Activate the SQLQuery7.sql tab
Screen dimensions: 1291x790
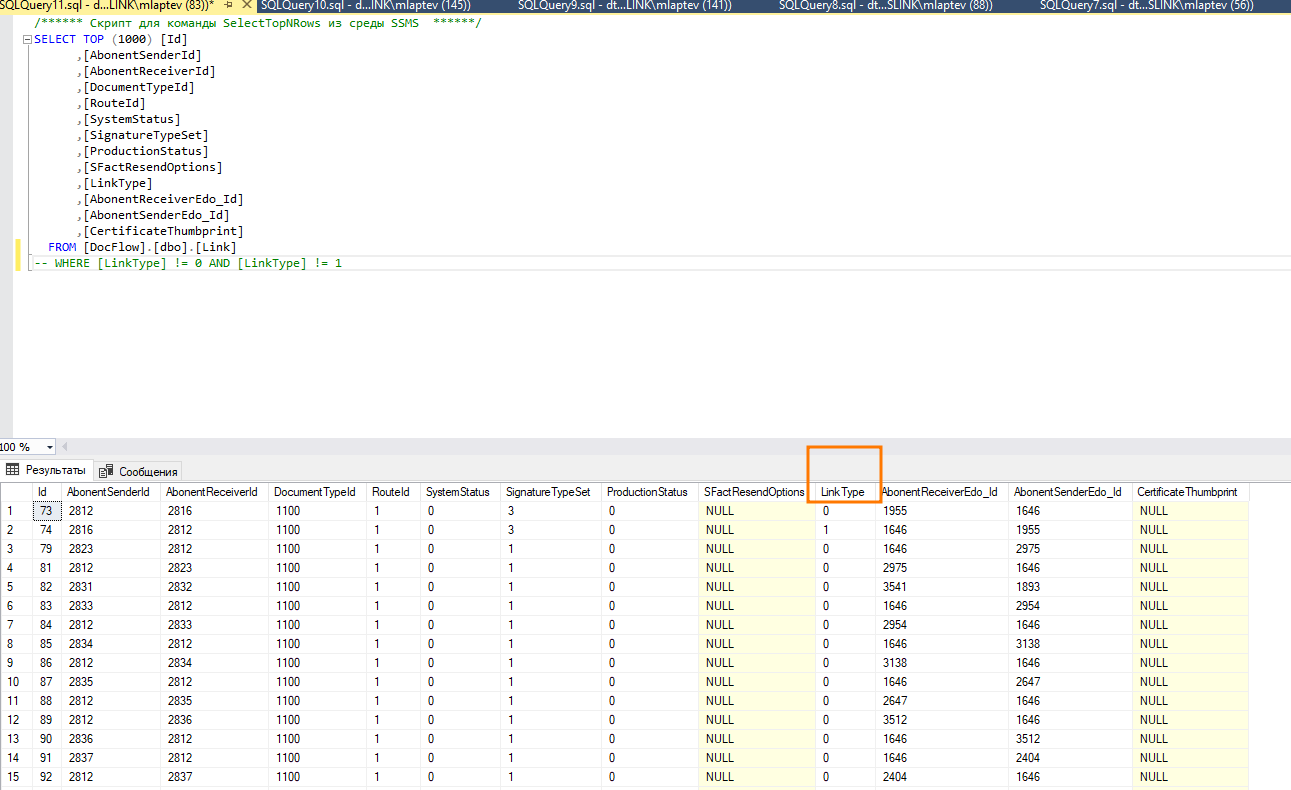point(1146,6)
